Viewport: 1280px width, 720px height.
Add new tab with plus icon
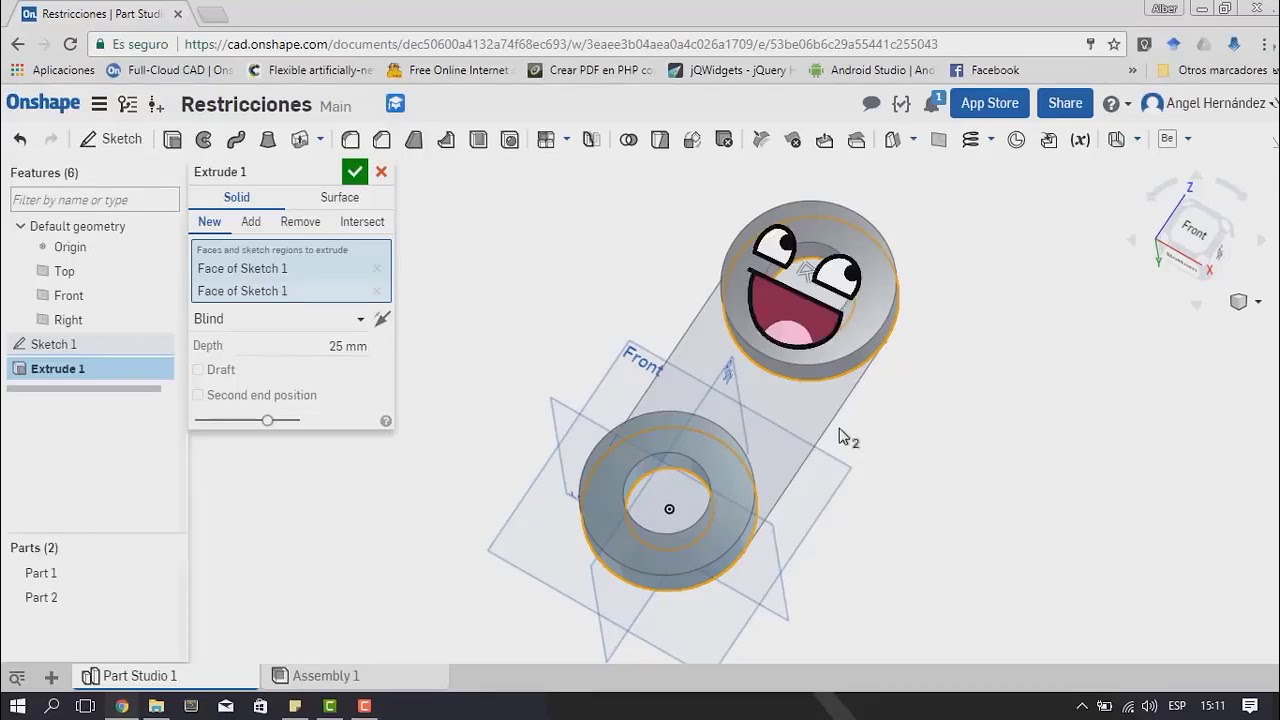pyautogui.click(x=51, y=677)
